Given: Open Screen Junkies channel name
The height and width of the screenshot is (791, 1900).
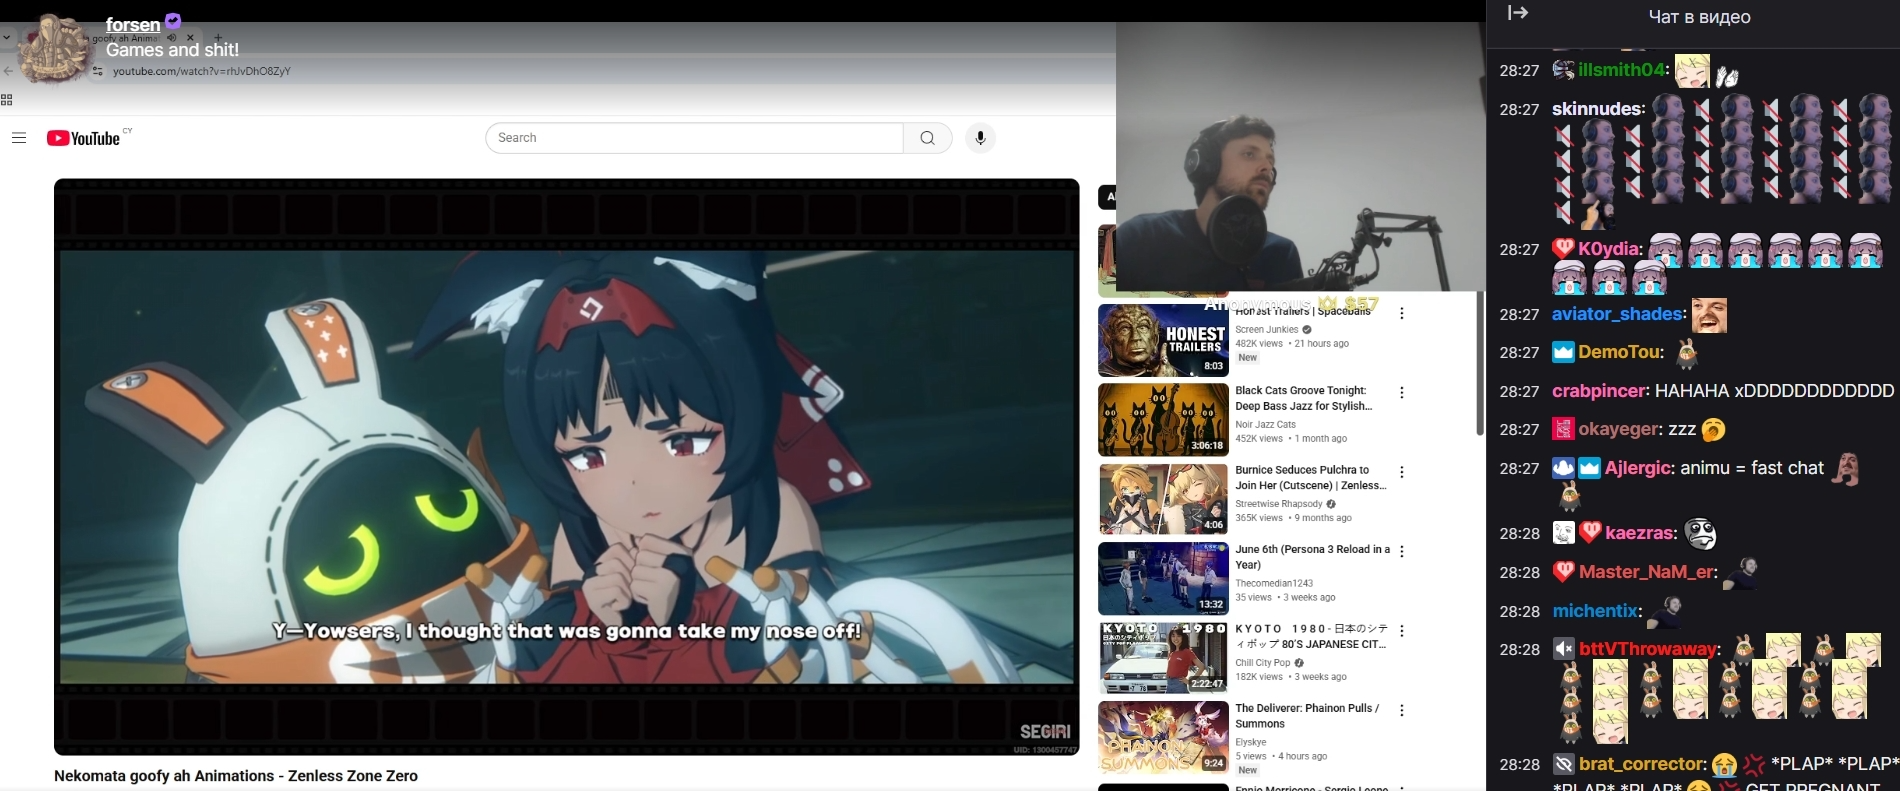Looking at the screenshot, I should [1266, 329].
